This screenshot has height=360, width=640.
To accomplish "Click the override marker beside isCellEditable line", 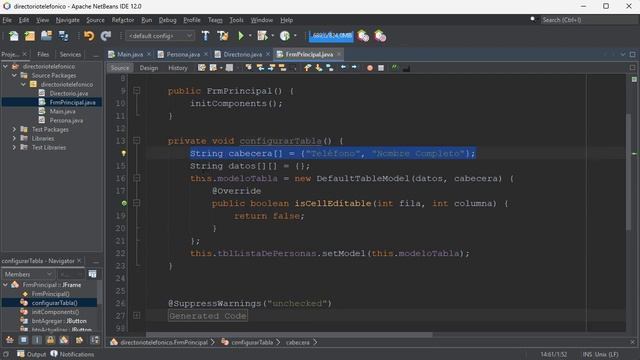I will 124,203.
